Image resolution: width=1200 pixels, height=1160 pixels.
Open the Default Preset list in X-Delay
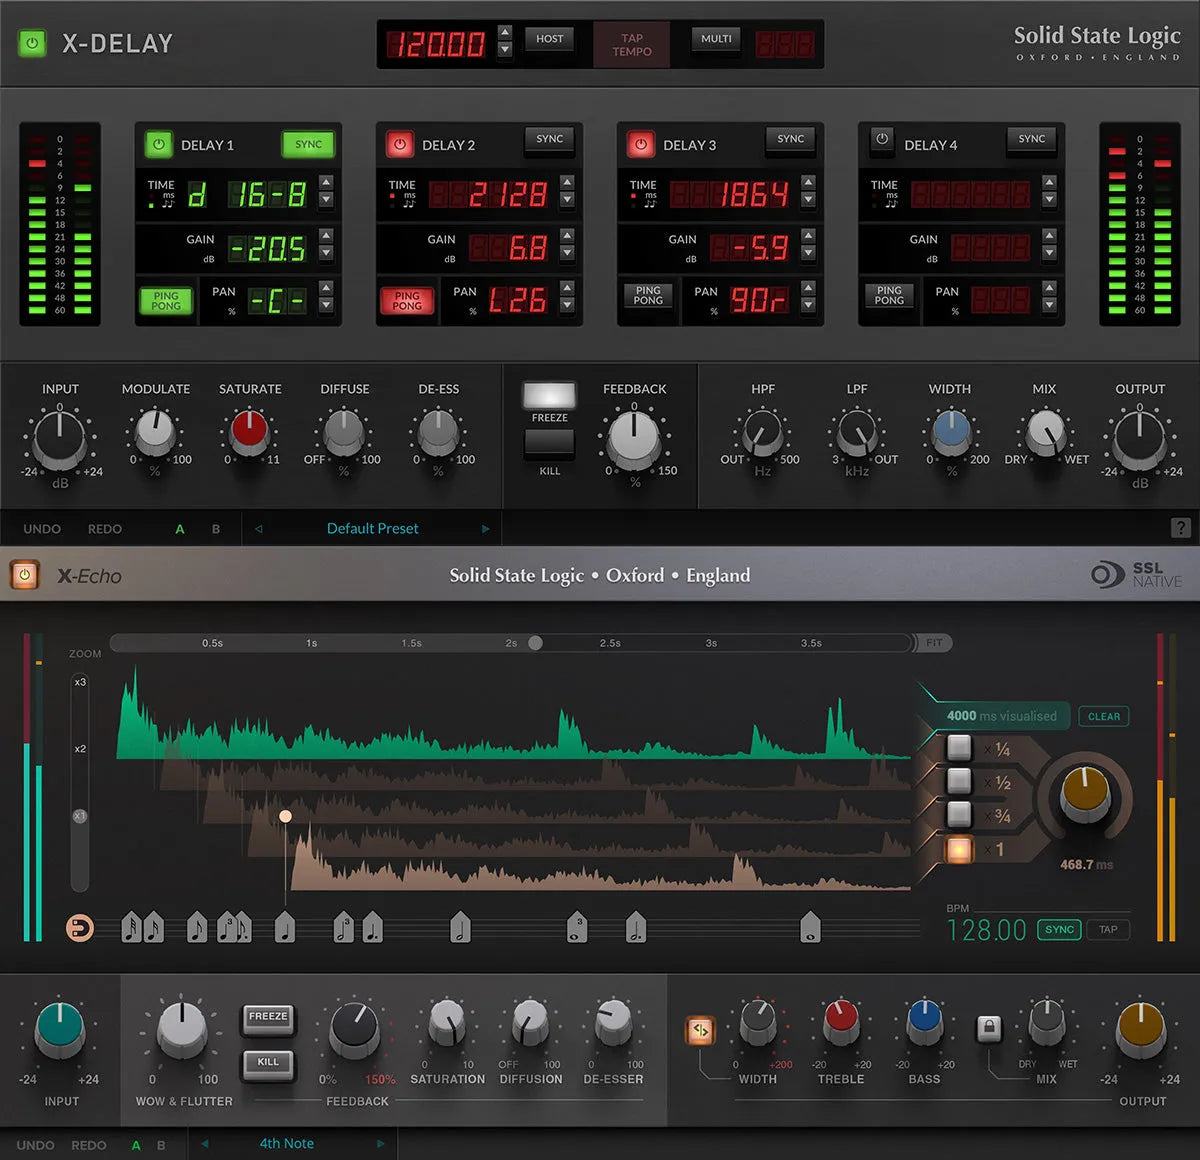pyautogui.click(x=372, y=528)
